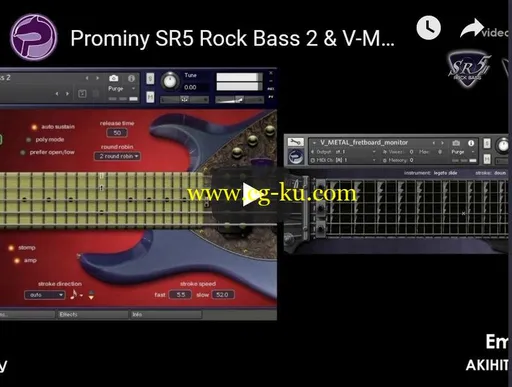Click the slow stroke speed field

(x=222, y=295)
